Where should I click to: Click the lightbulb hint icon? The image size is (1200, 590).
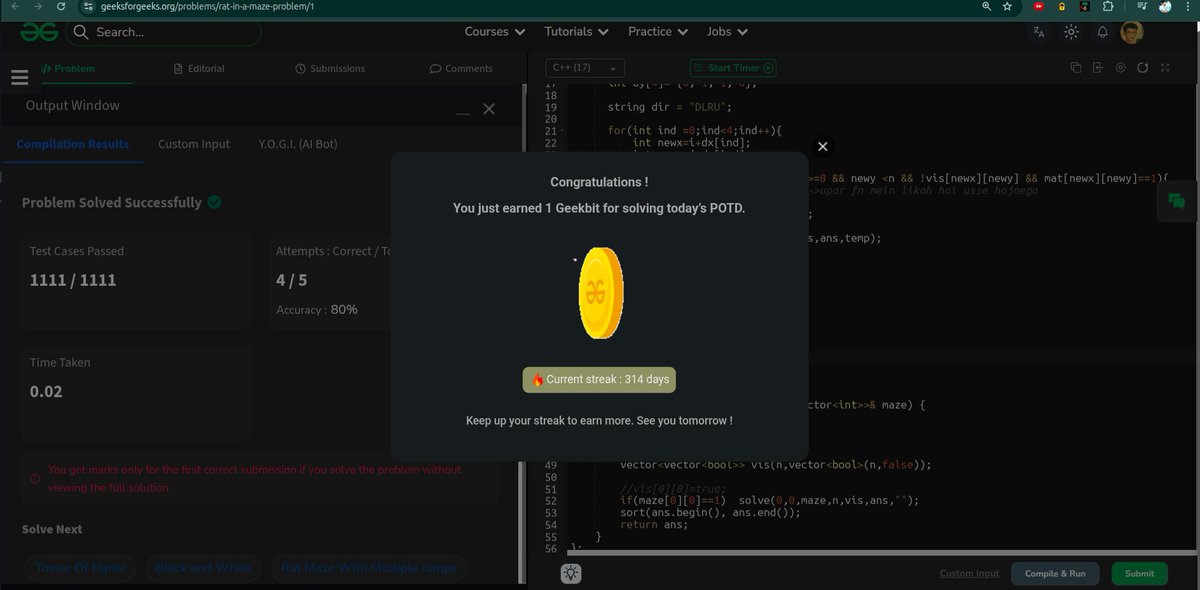[571, 573]
